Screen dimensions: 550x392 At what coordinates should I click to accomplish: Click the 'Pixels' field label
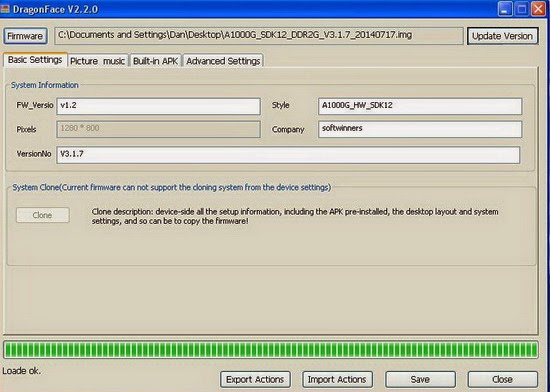tap(26, 129)
